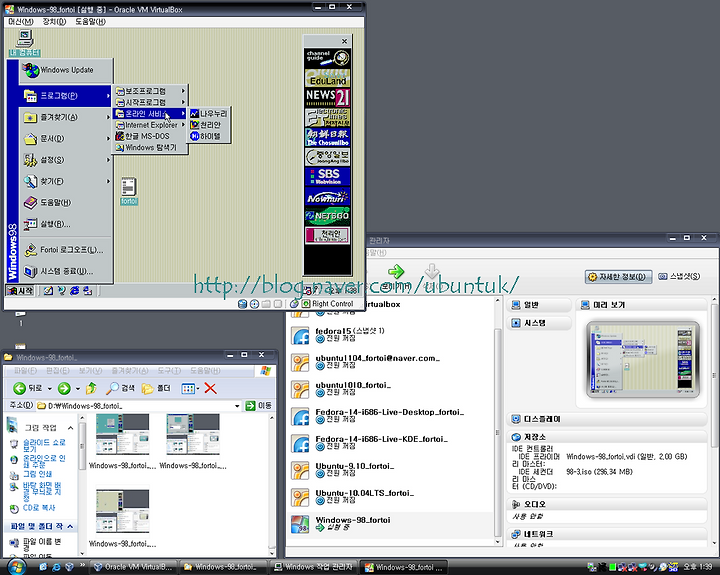
Task: Click the channel guide icon in Channel bar
Action: click(327, 58)
